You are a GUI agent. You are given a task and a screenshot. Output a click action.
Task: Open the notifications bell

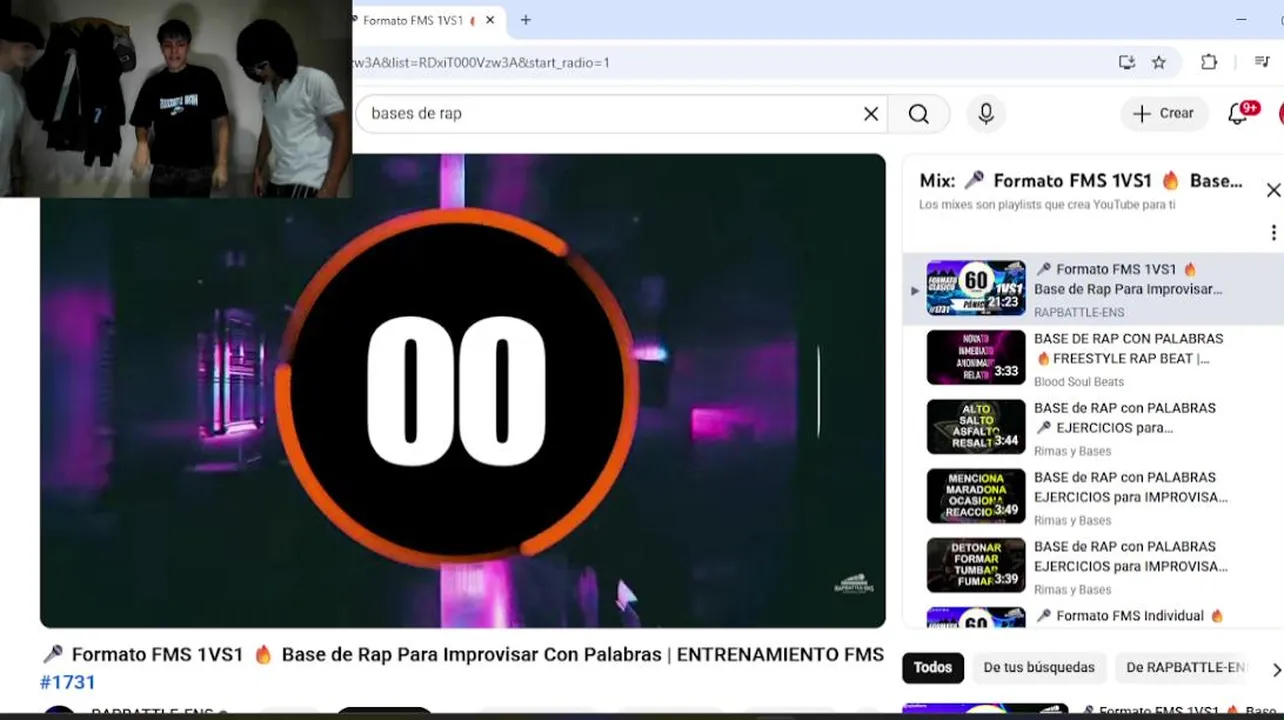[x=1238, y=113]
